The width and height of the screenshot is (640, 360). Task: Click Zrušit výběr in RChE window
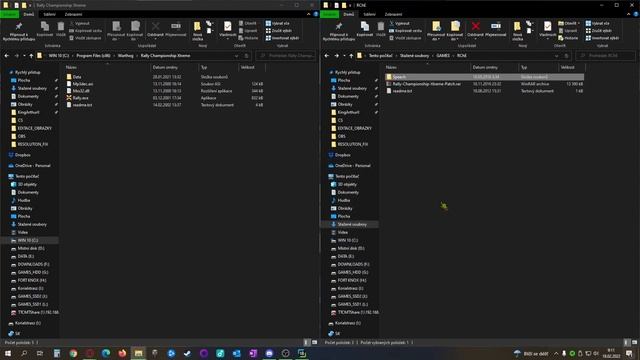(x=598, y=31)
